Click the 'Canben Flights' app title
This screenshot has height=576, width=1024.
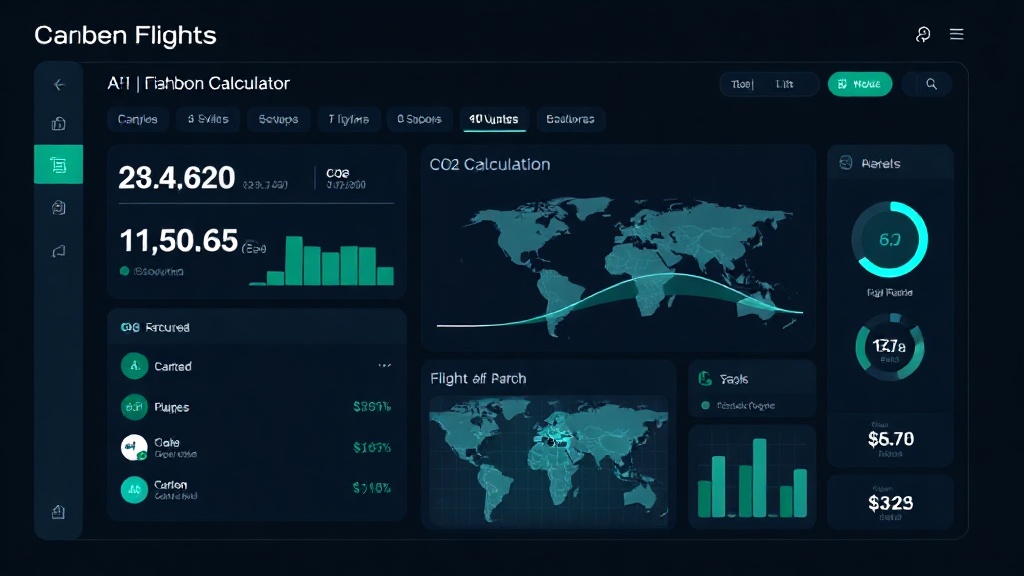click(125, 35)
